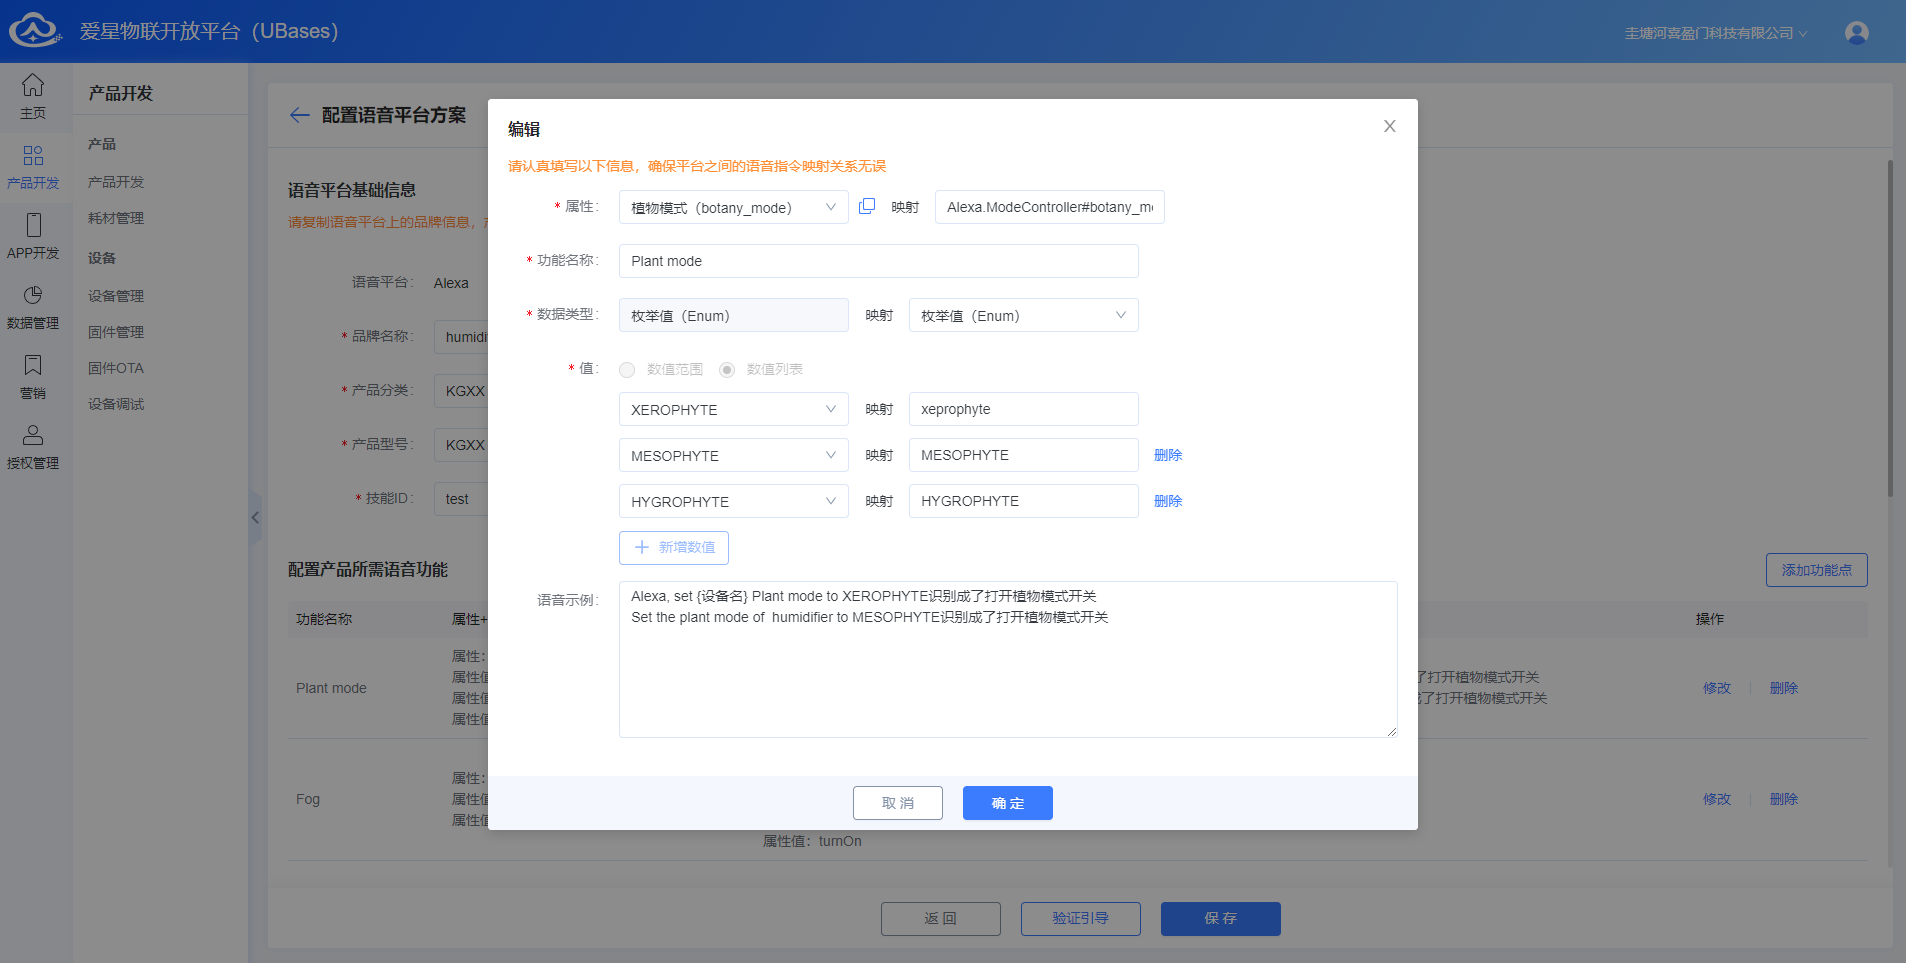Click the 语音示例 text area

click(x=1008, y=659)
